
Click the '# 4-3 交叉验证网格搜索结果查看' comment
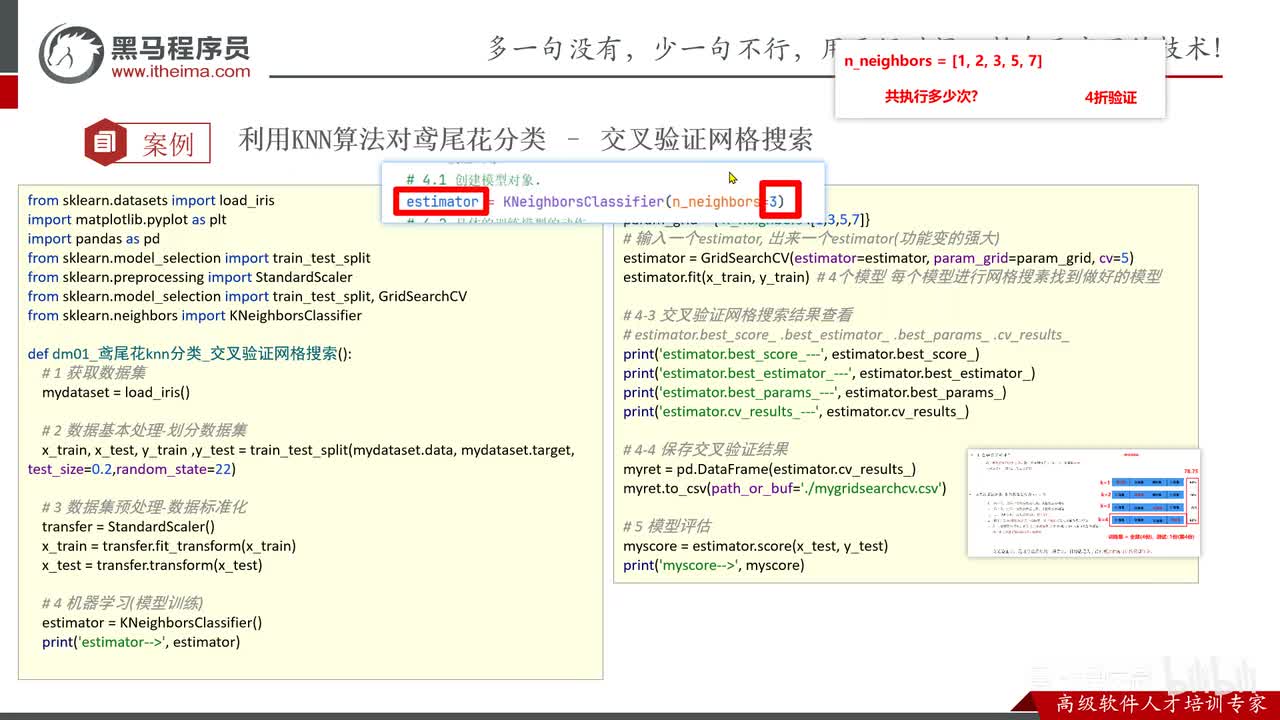click(738, 315)
